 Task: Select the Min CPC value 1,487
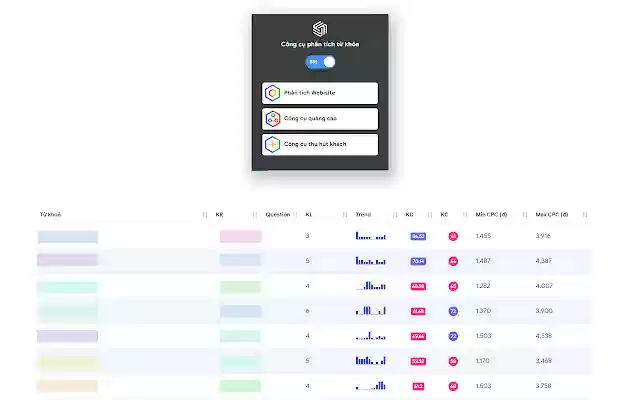click(x=483, y=261)
